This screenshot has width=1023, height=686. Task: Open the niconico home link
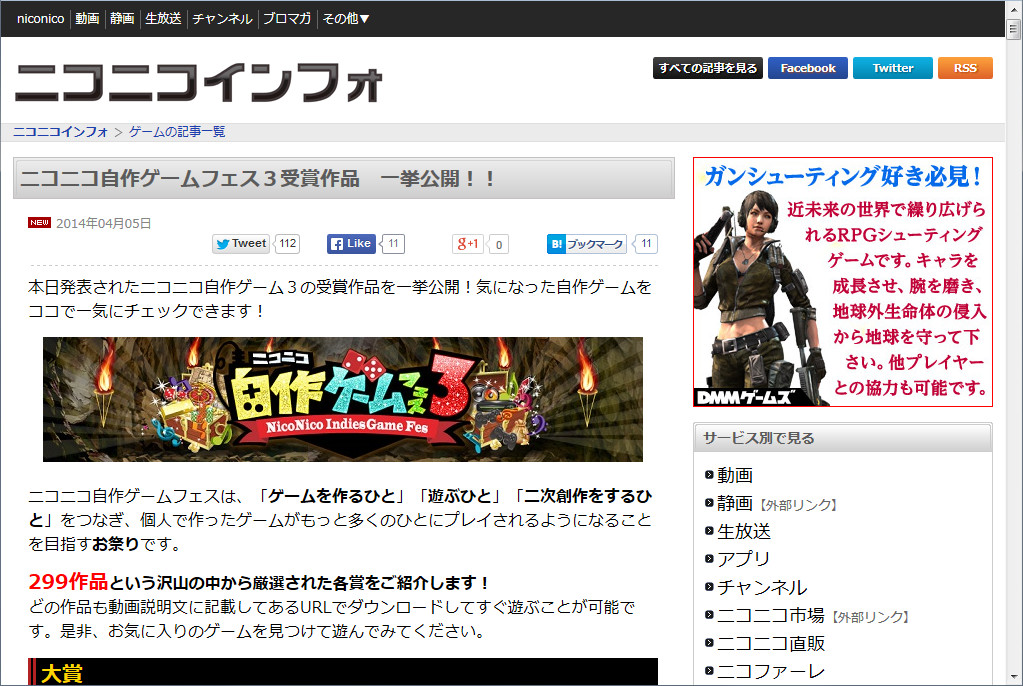click(40, 19)
